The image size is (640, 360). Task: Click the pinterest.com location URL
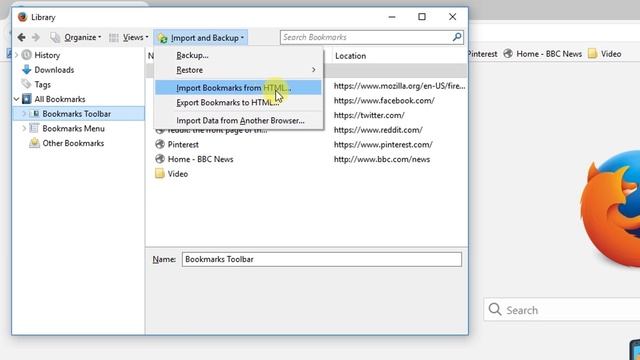coord(383,145)
